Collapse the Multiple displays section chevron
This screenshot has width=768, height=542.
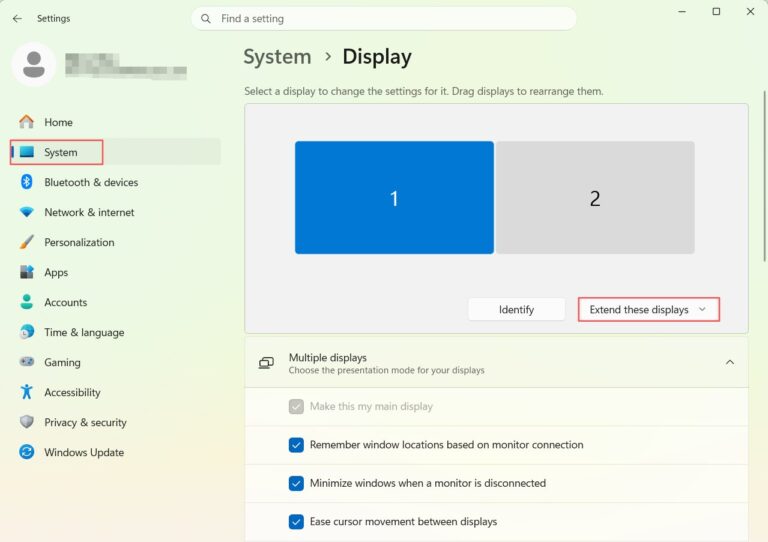pos(730,362)
